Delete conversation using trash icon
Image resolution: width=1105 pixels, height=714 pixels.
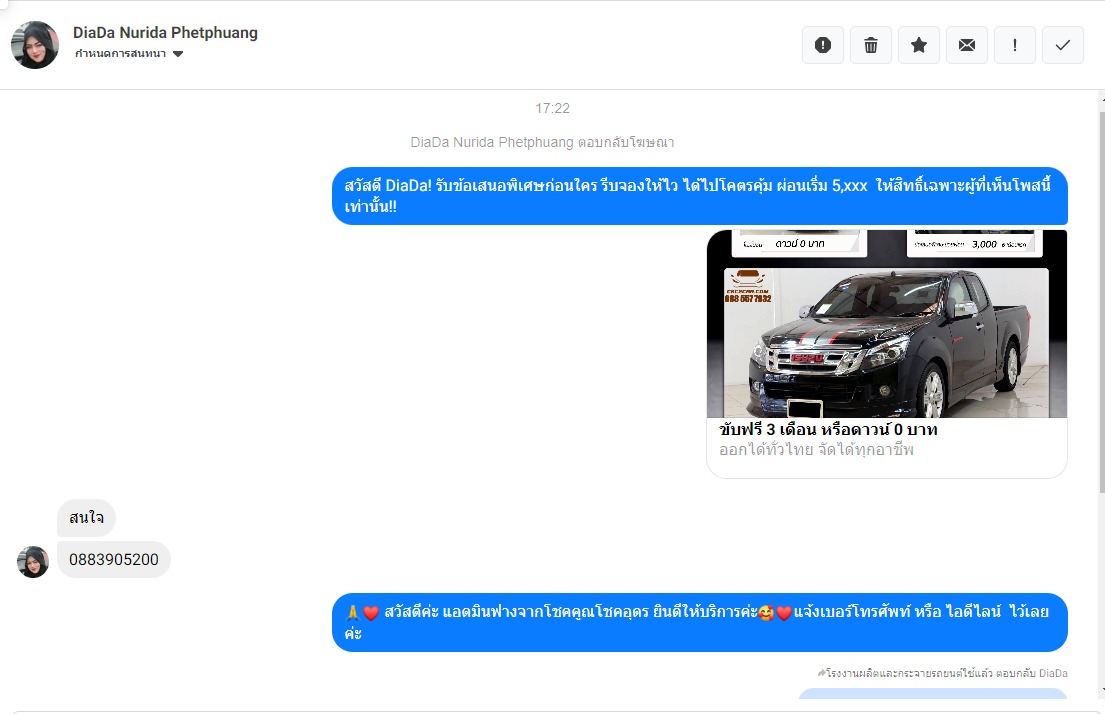870,45
